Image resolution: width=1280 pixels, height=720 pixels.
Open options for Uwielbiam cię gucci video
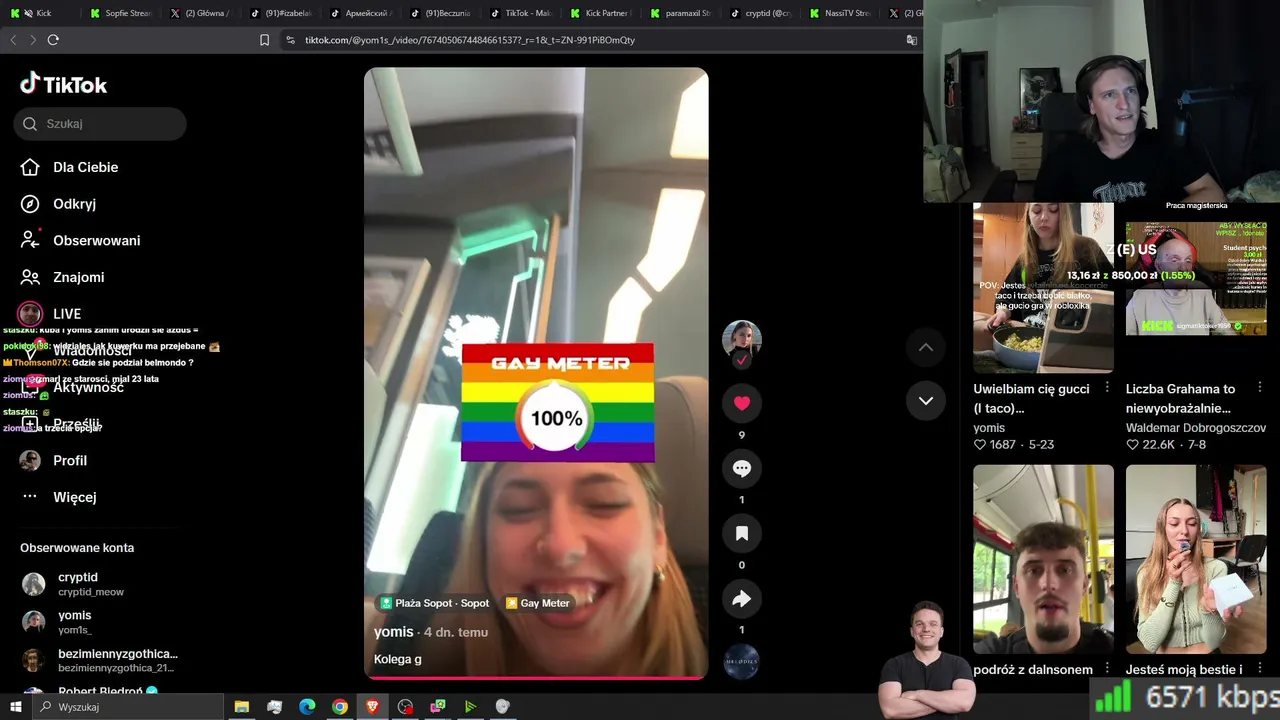pos(1106,388)
